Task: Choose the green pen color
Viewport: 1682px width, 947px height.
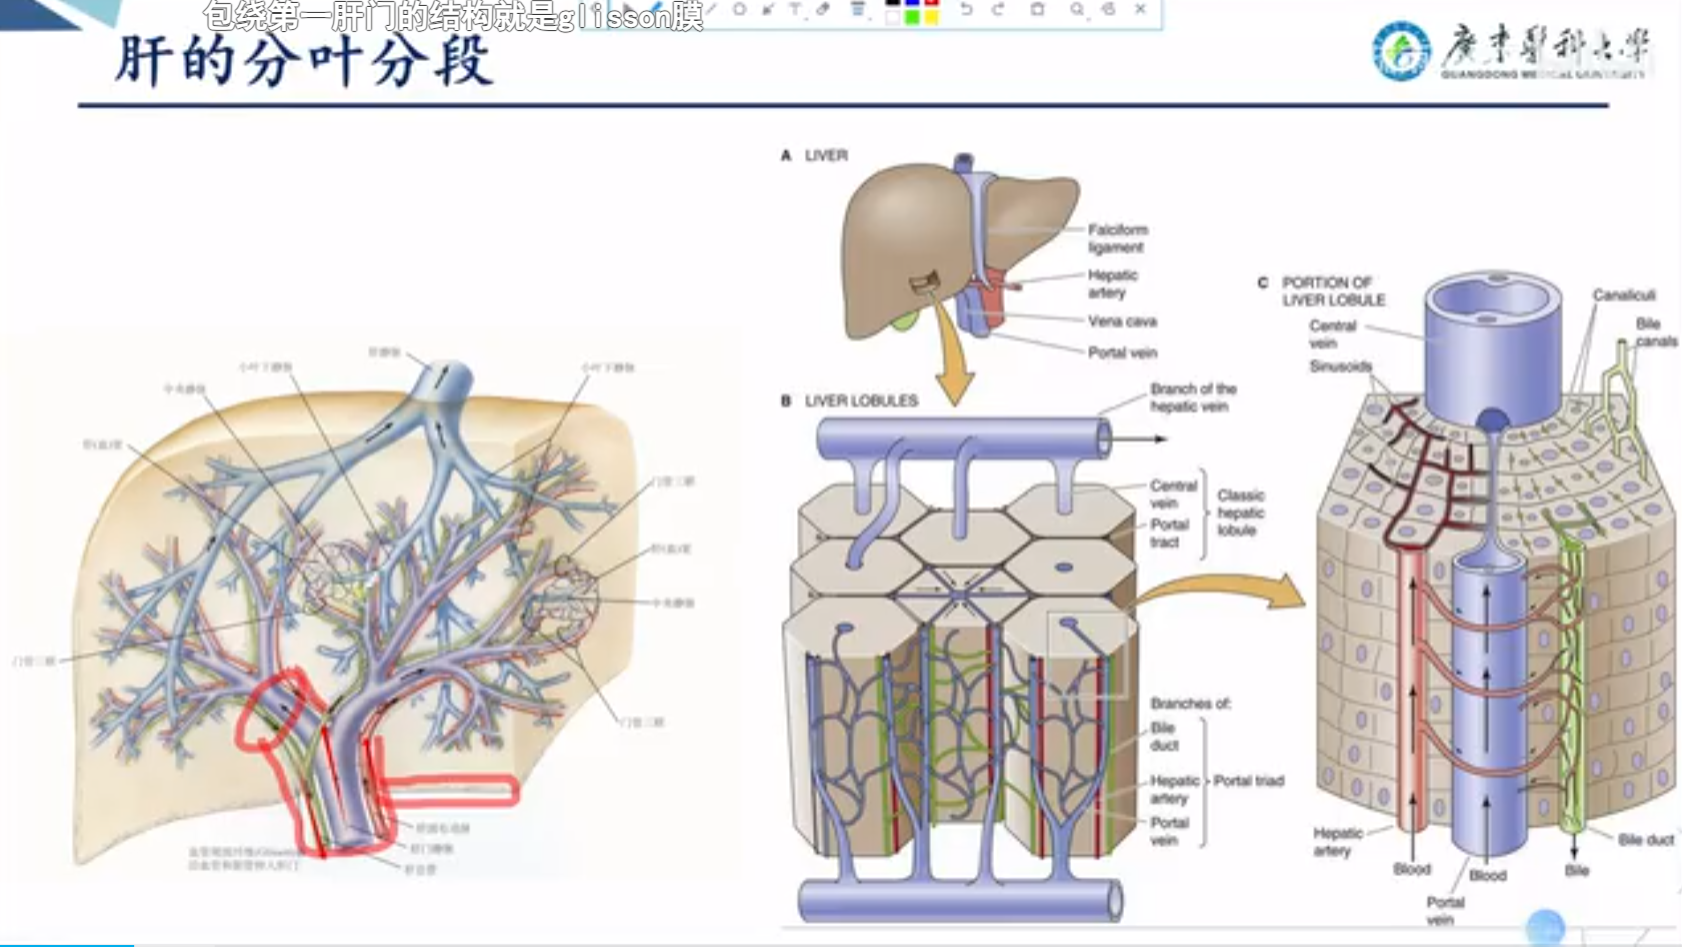Action: coord(912,18)
